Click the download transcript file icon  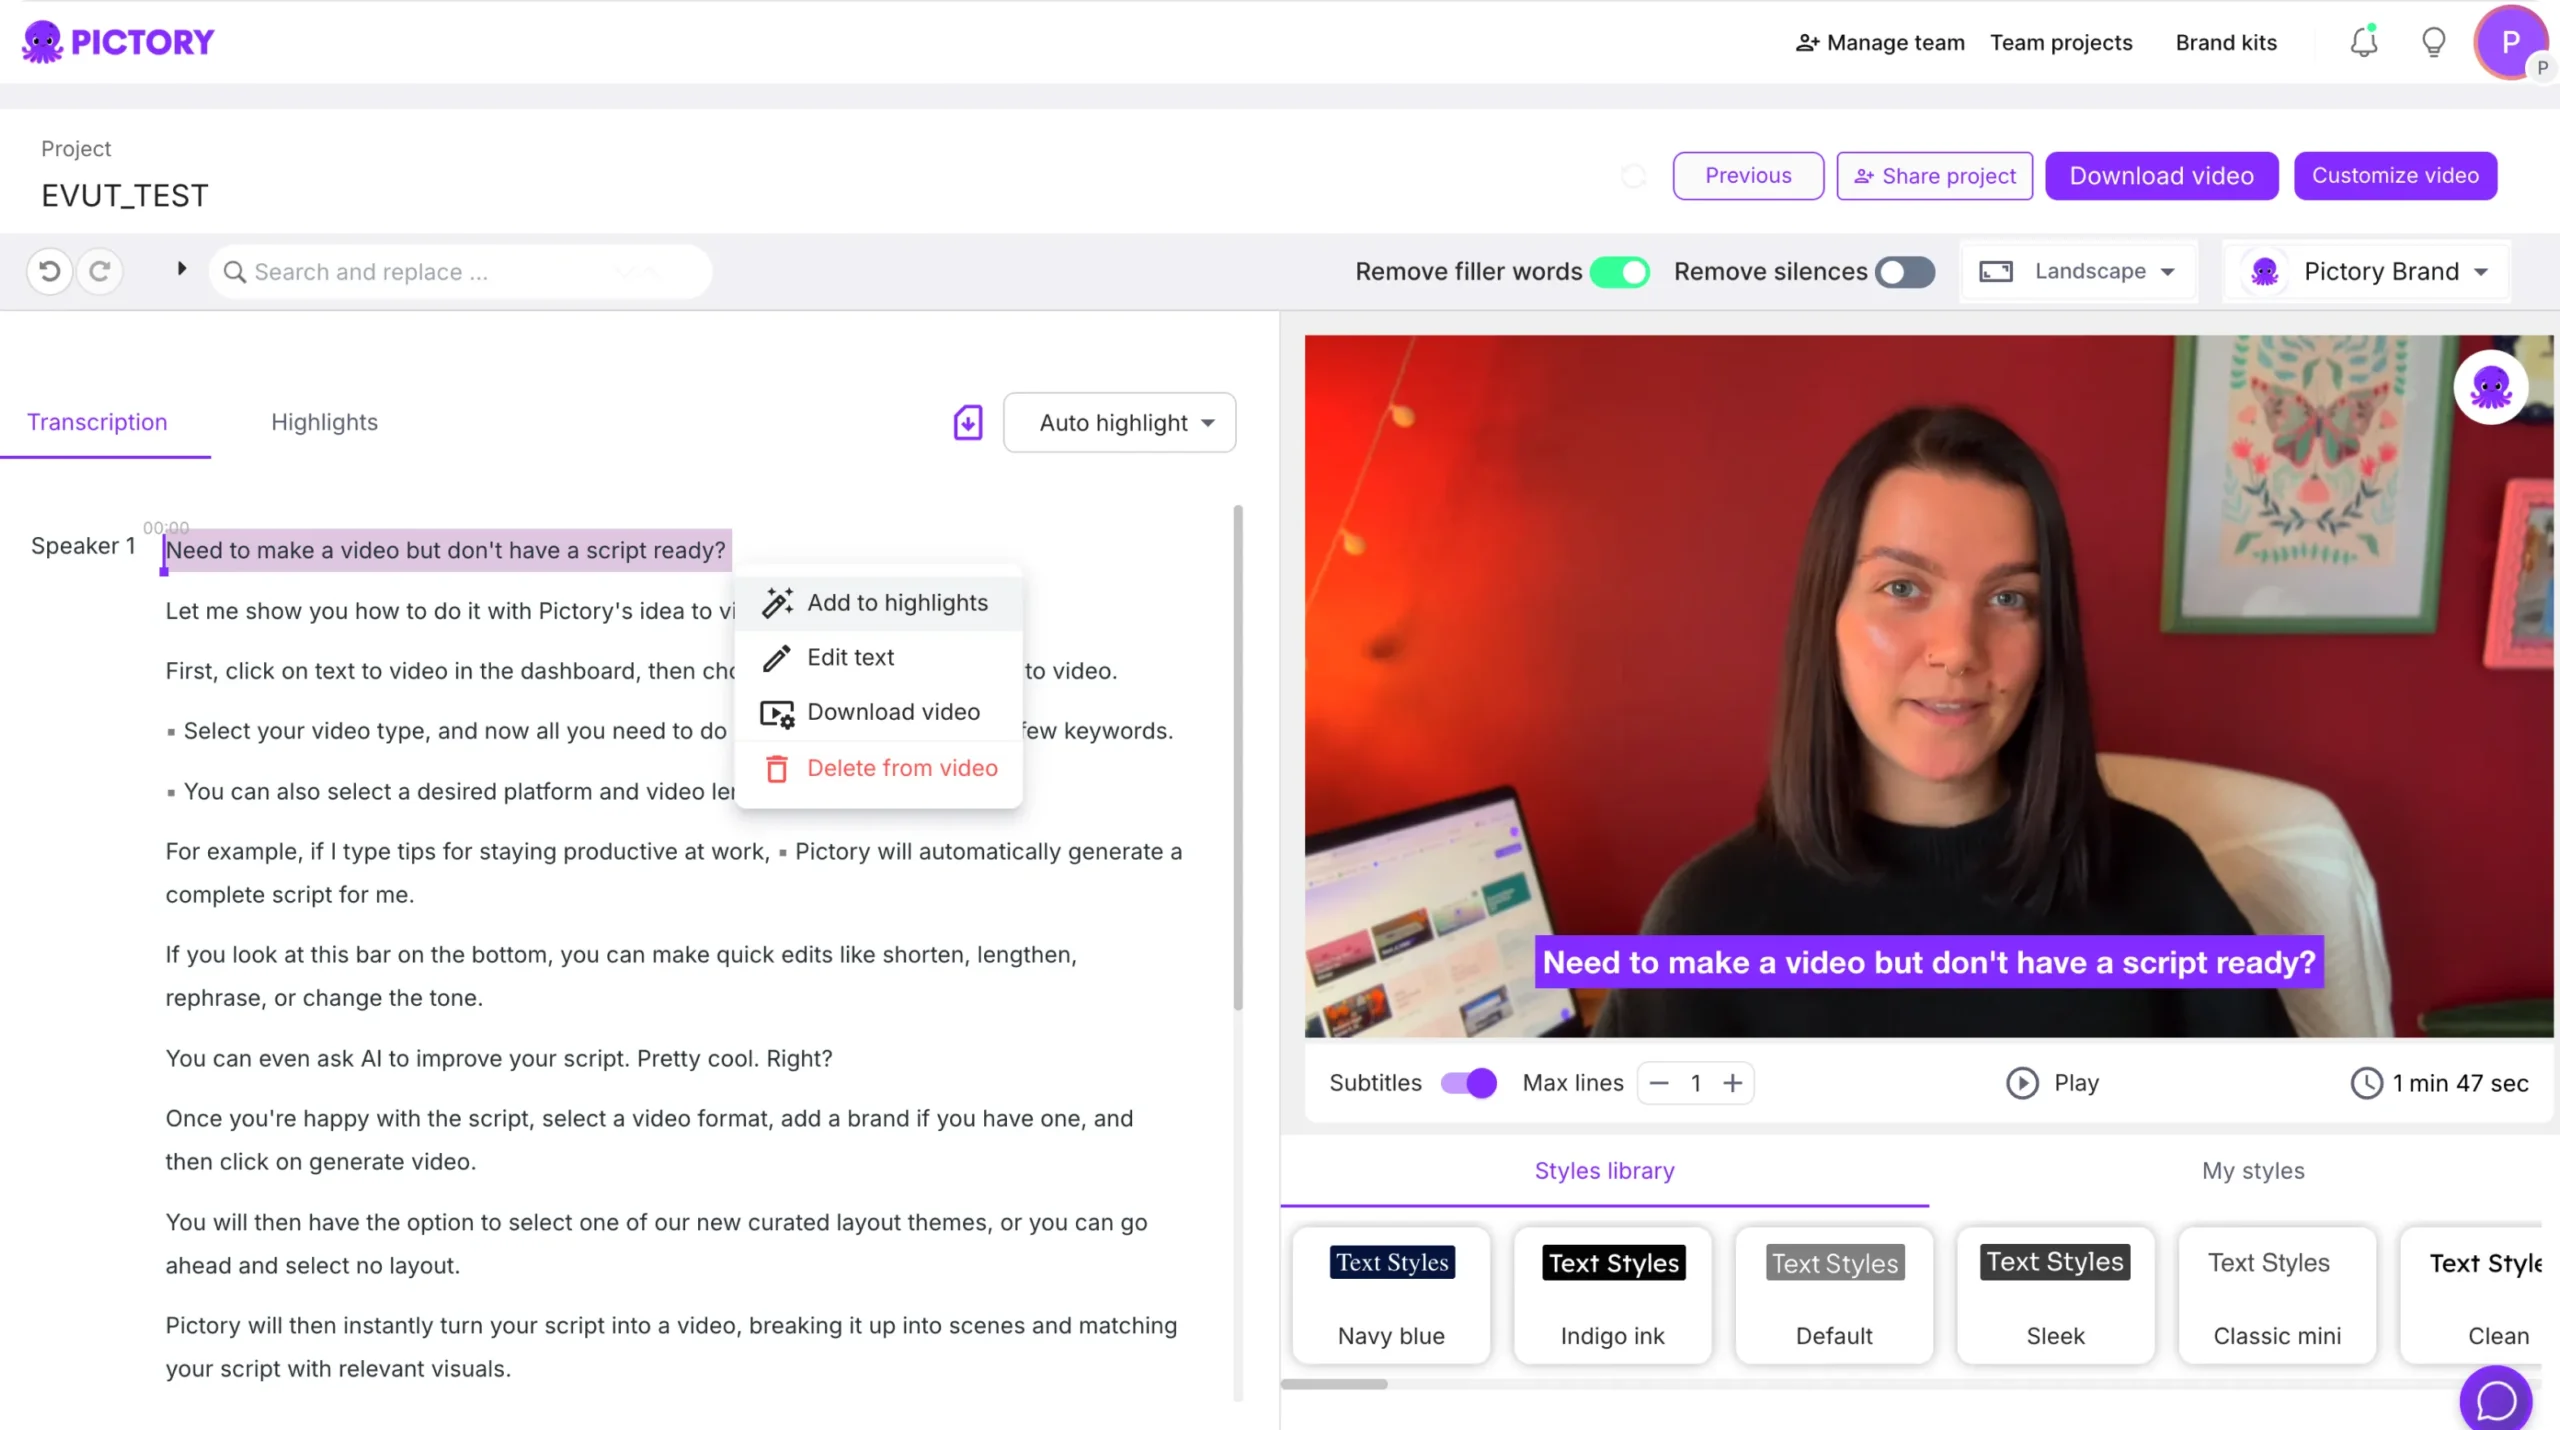(967, 423)
